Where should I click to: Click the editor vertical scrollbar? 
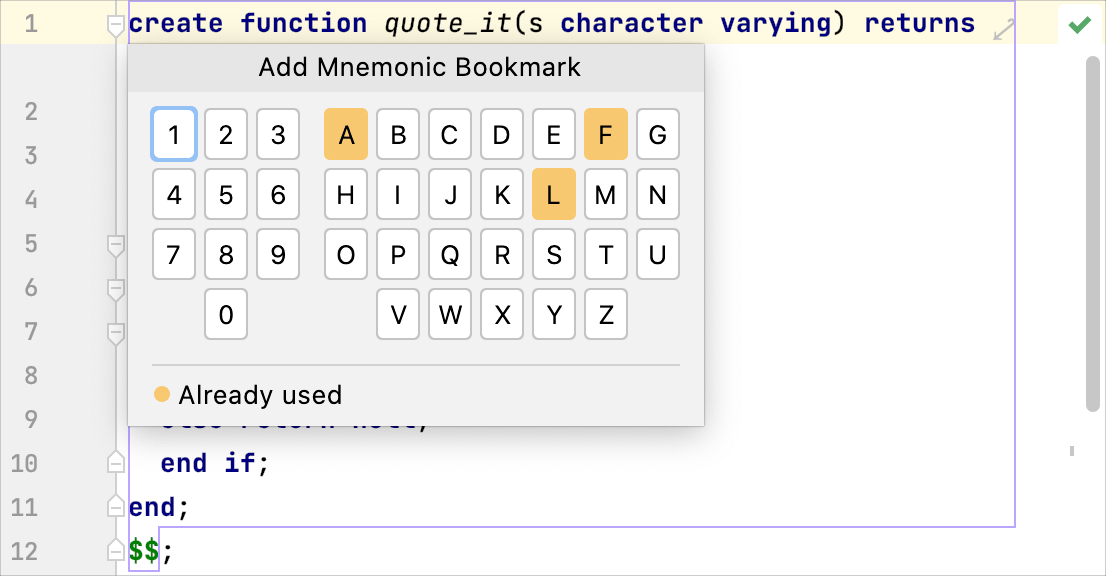(1092, 230)
